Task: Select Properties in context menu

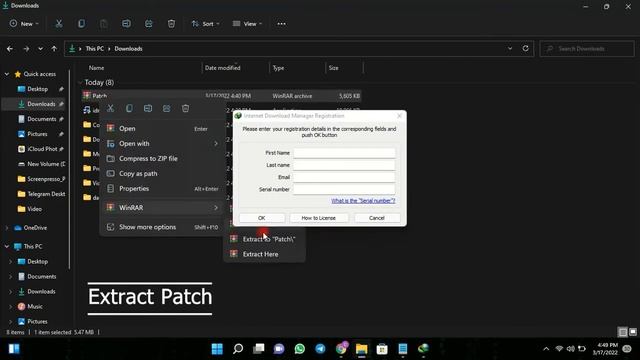Action: point(162,189)
